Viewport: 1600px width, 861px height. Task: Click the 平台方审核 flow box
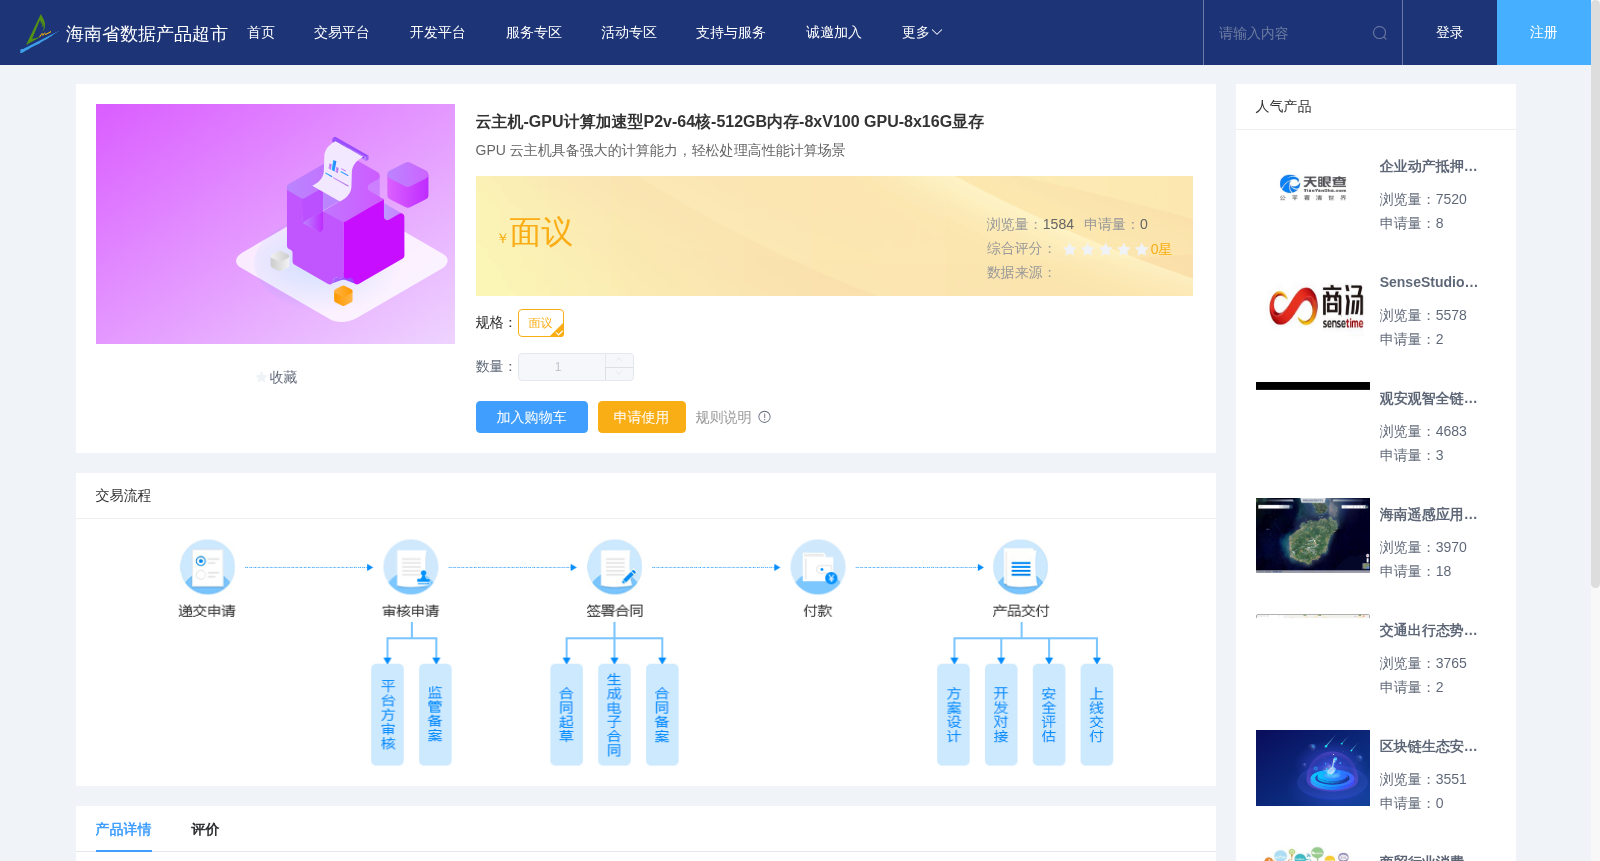pos(388,715)
